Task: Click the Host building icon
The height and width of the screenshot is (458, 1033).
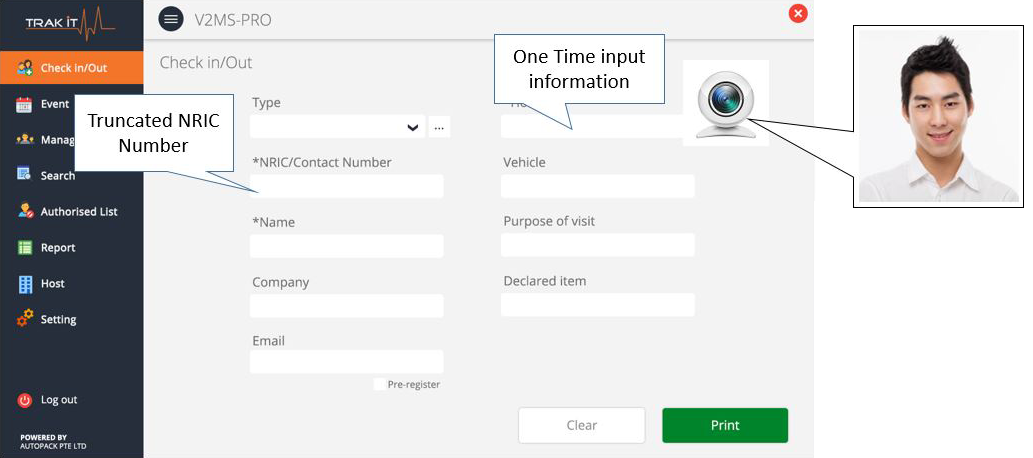Action: [25, 284]
